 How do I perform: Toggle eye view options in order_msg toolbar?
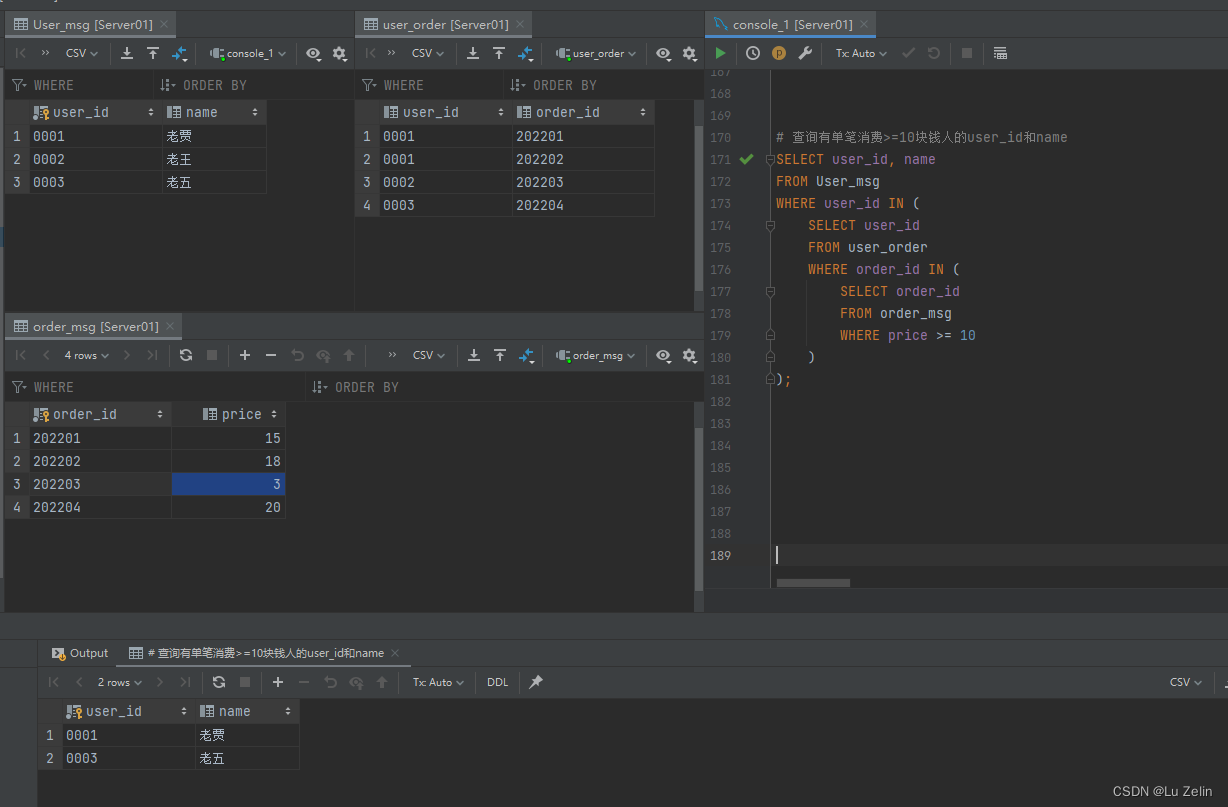click(664, 355)
